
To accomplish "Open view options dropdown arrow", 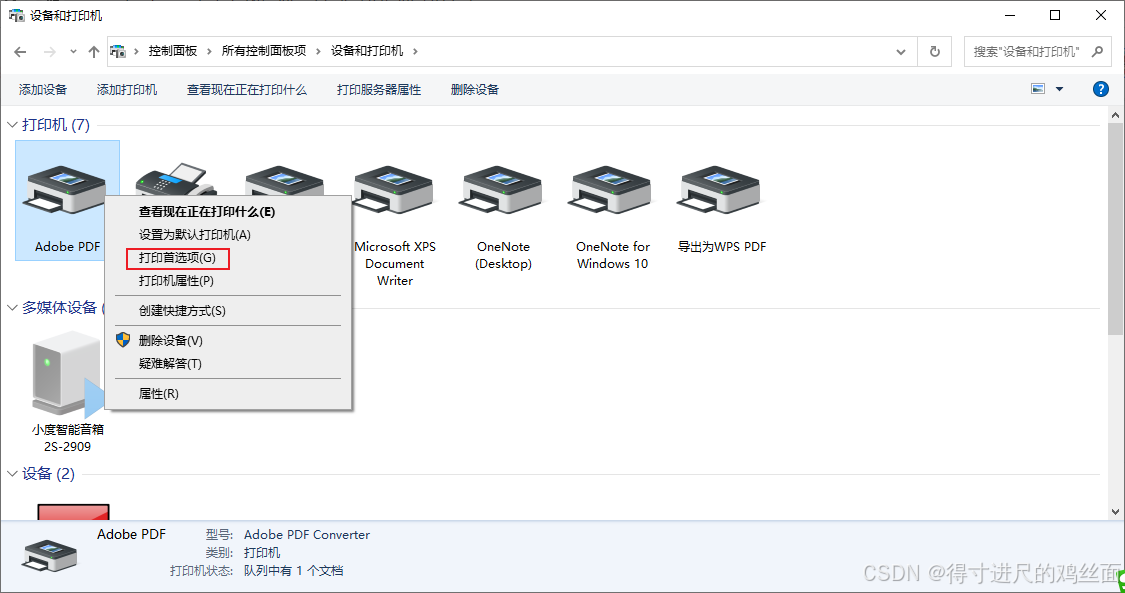I will tap(1059, 89).
